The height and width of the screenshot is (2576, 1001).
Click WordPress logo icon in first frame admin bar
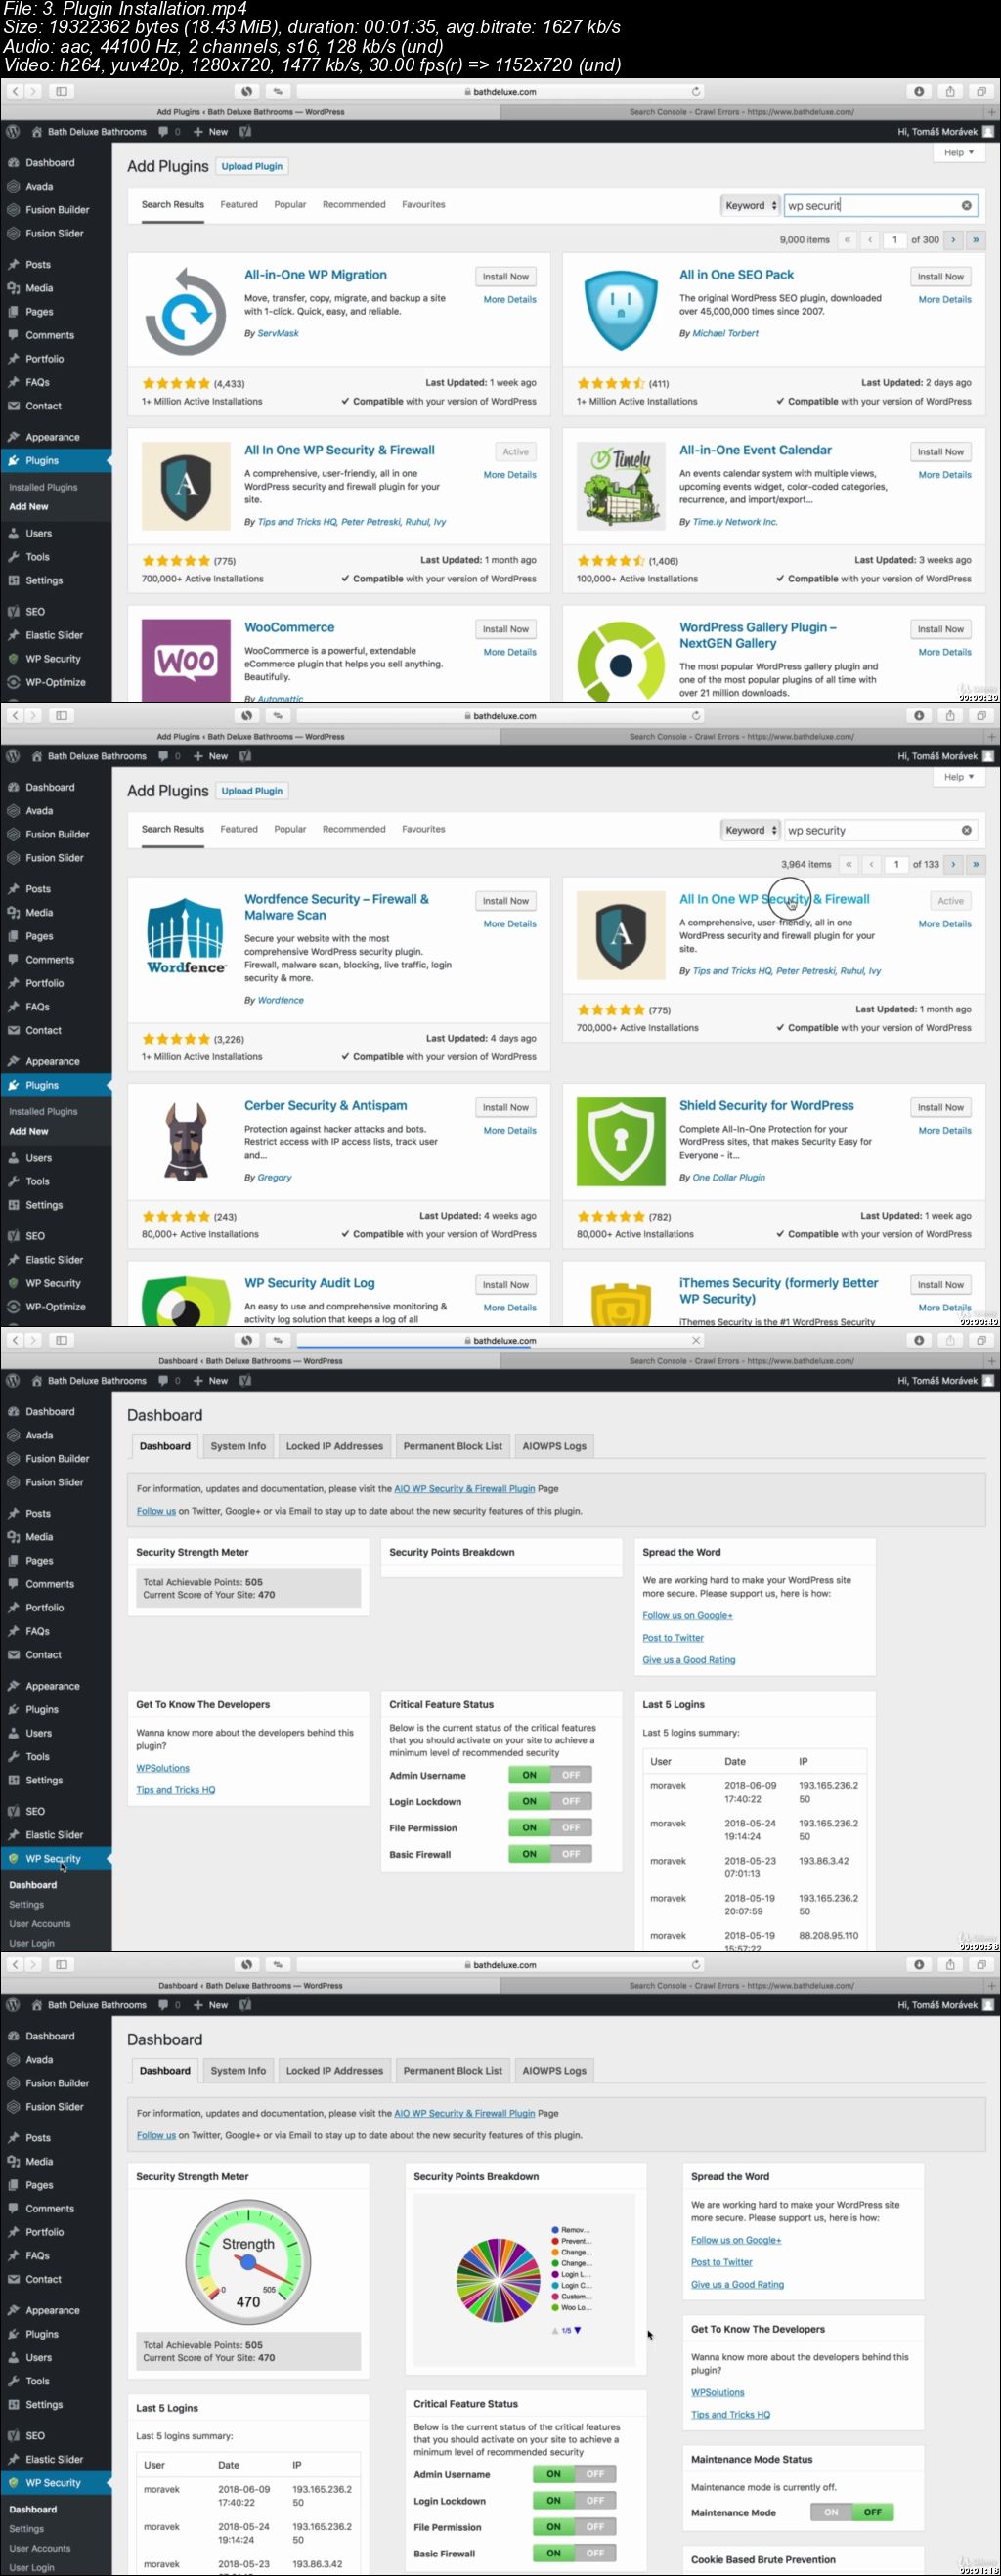tap(13, 132)
